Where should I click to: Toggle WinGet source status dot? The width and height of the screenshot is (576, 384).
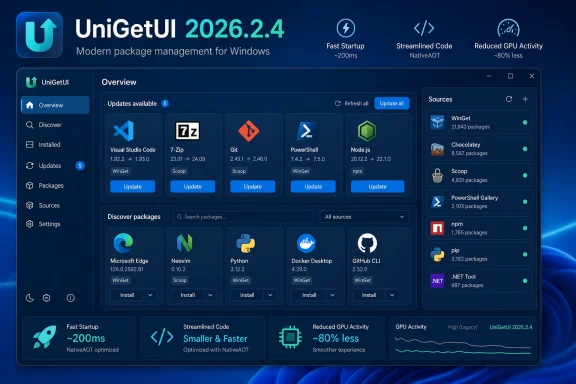point(525,122)
